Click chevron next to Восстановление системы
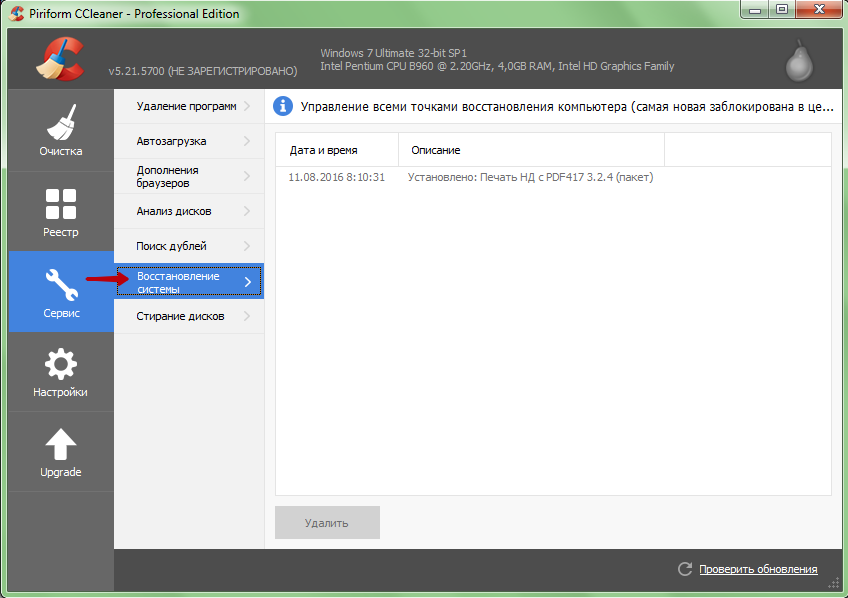This screenshot has height=598, width=848. [248, 282]
